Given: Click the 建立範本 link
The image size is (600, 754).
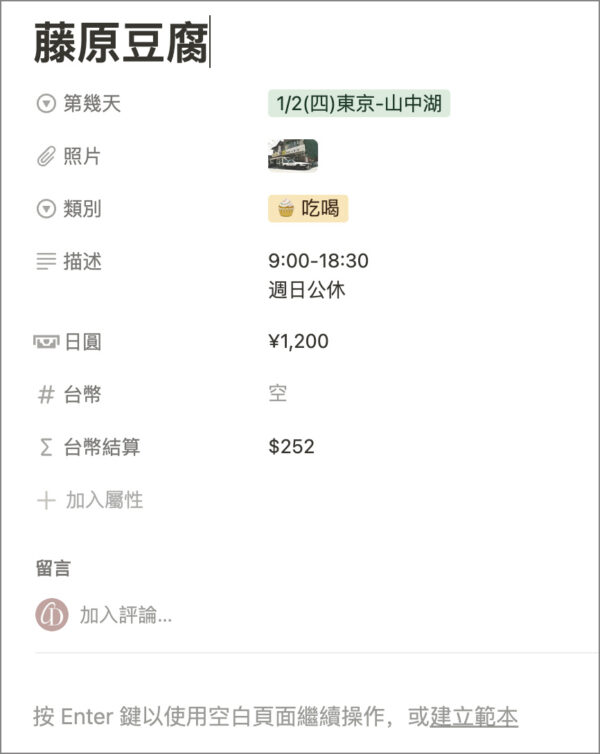Looking at the screenshot, I should click(474, 717).
